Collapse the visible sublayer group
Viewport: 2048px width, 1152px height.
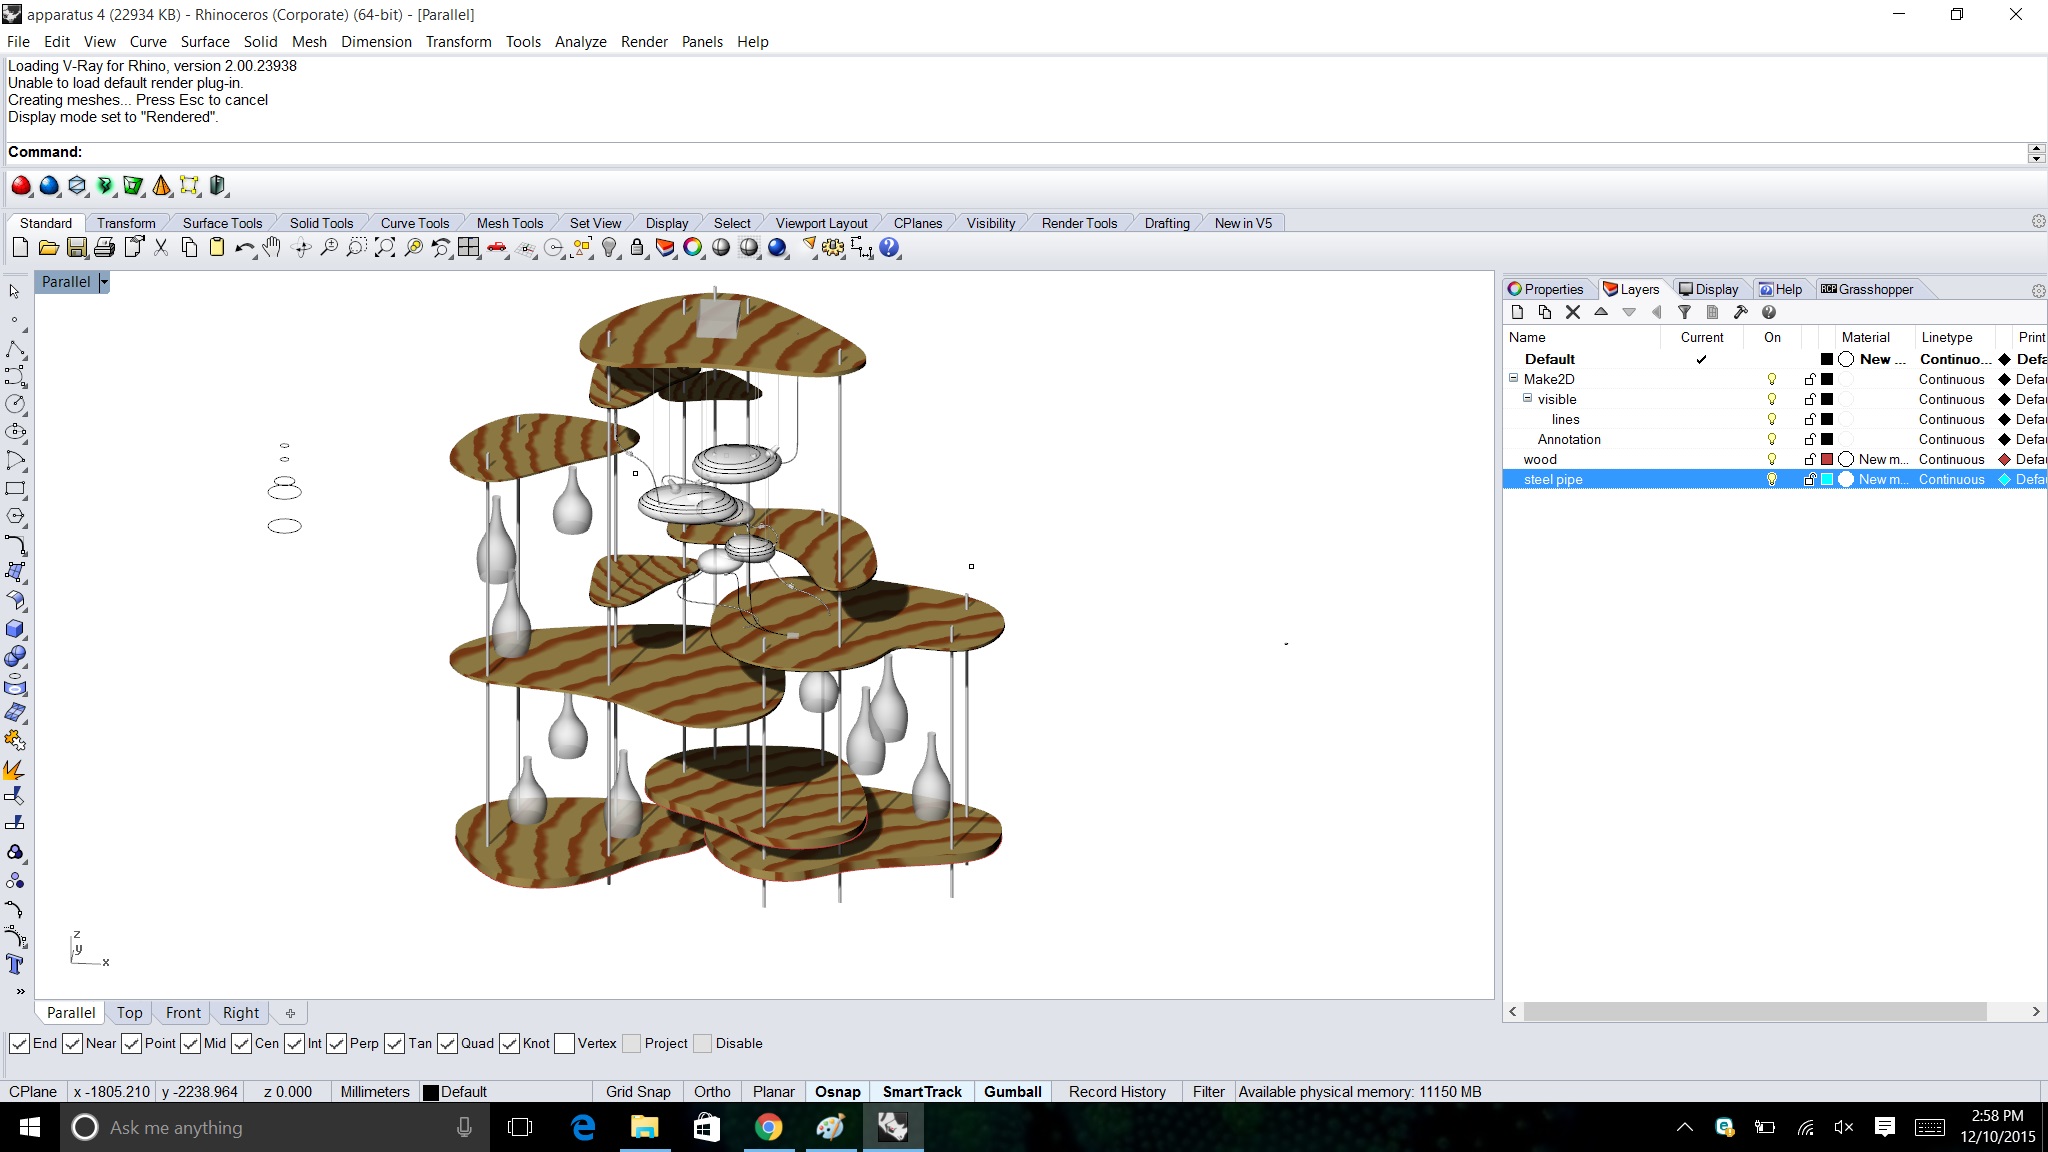click(x=1528, y=399)
